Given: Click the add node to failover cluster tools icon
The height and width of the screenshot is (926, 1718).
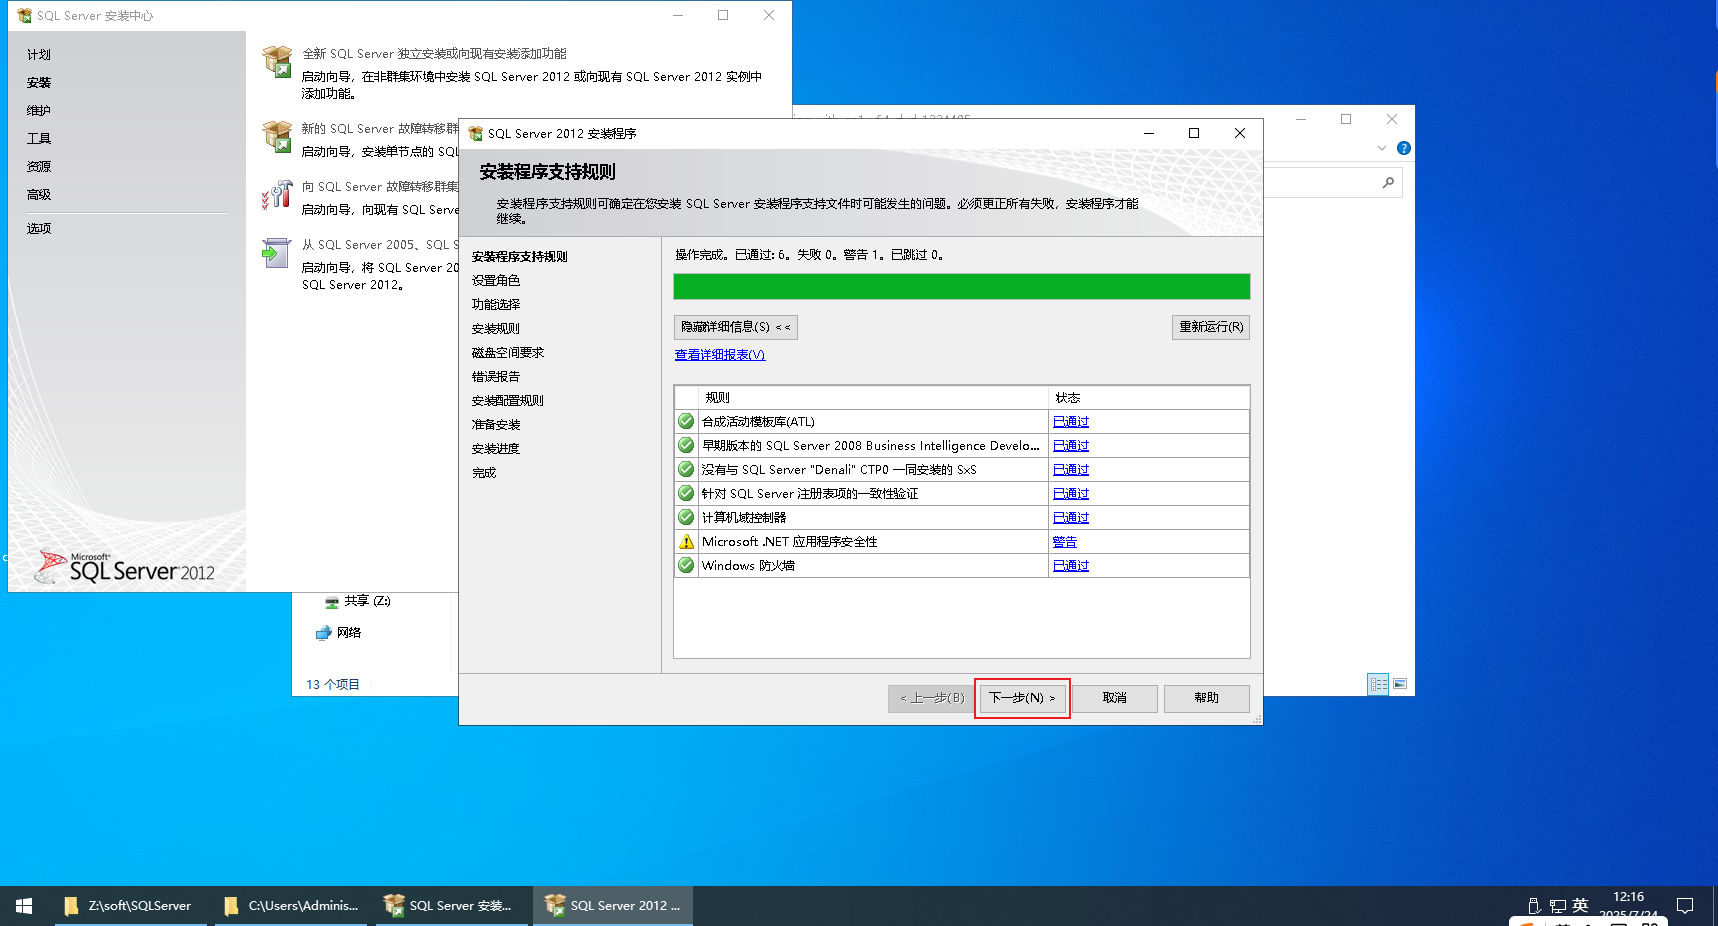Looking at the screenshot, I should (277, 194).
